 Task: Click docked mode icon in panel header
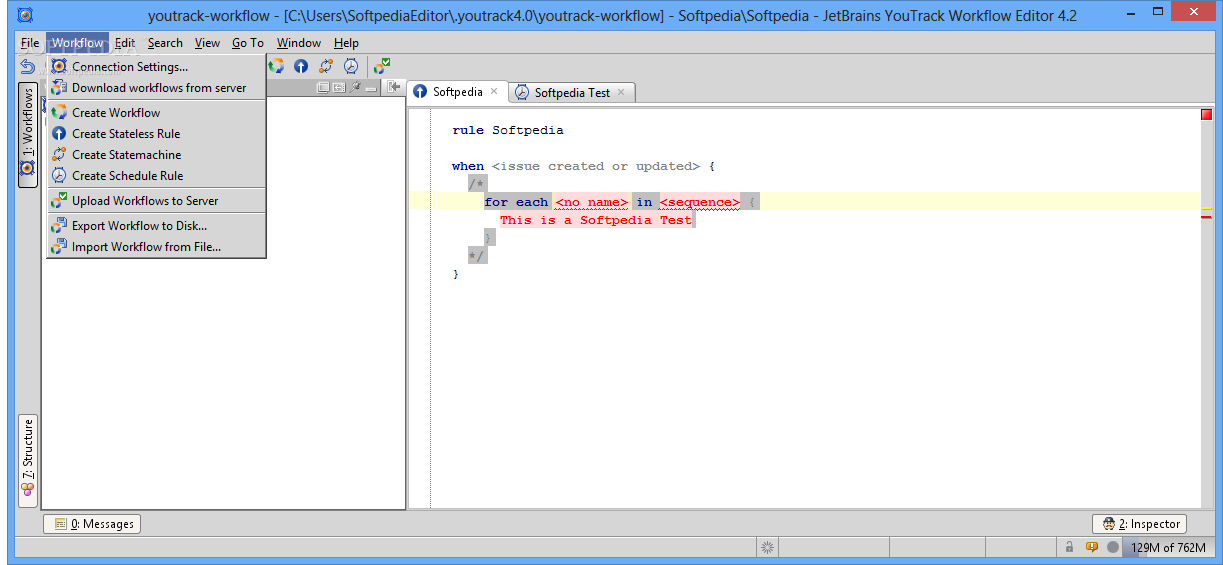click(339, 88)
